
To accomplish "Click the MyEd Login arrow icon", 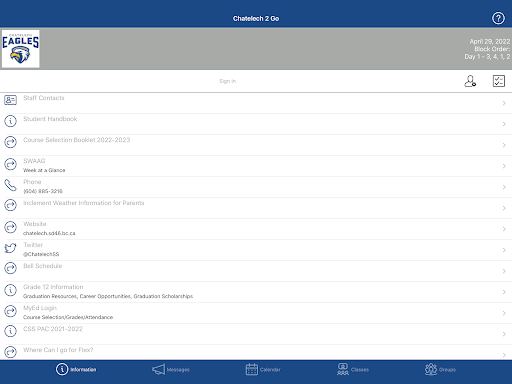I will pos(10,311).
